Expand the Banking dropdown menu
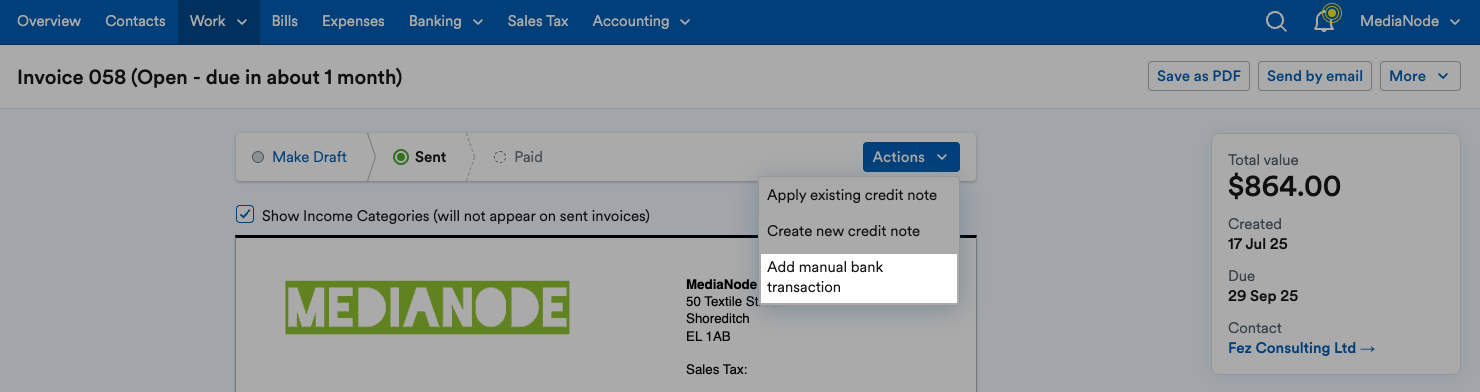The width and height of the screenshot is (1480, 392). (x=446, y=21)
